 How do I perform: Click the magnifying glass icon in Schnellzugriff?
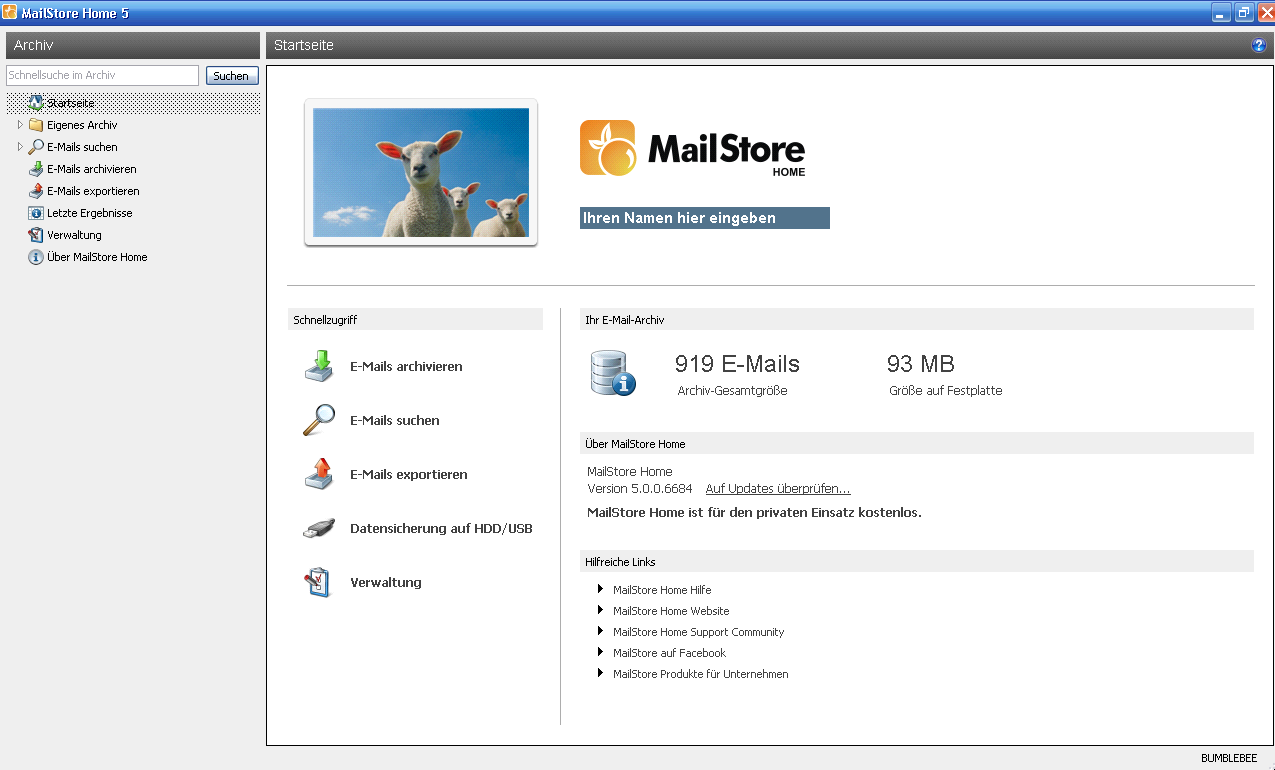[x=318, y=420]
